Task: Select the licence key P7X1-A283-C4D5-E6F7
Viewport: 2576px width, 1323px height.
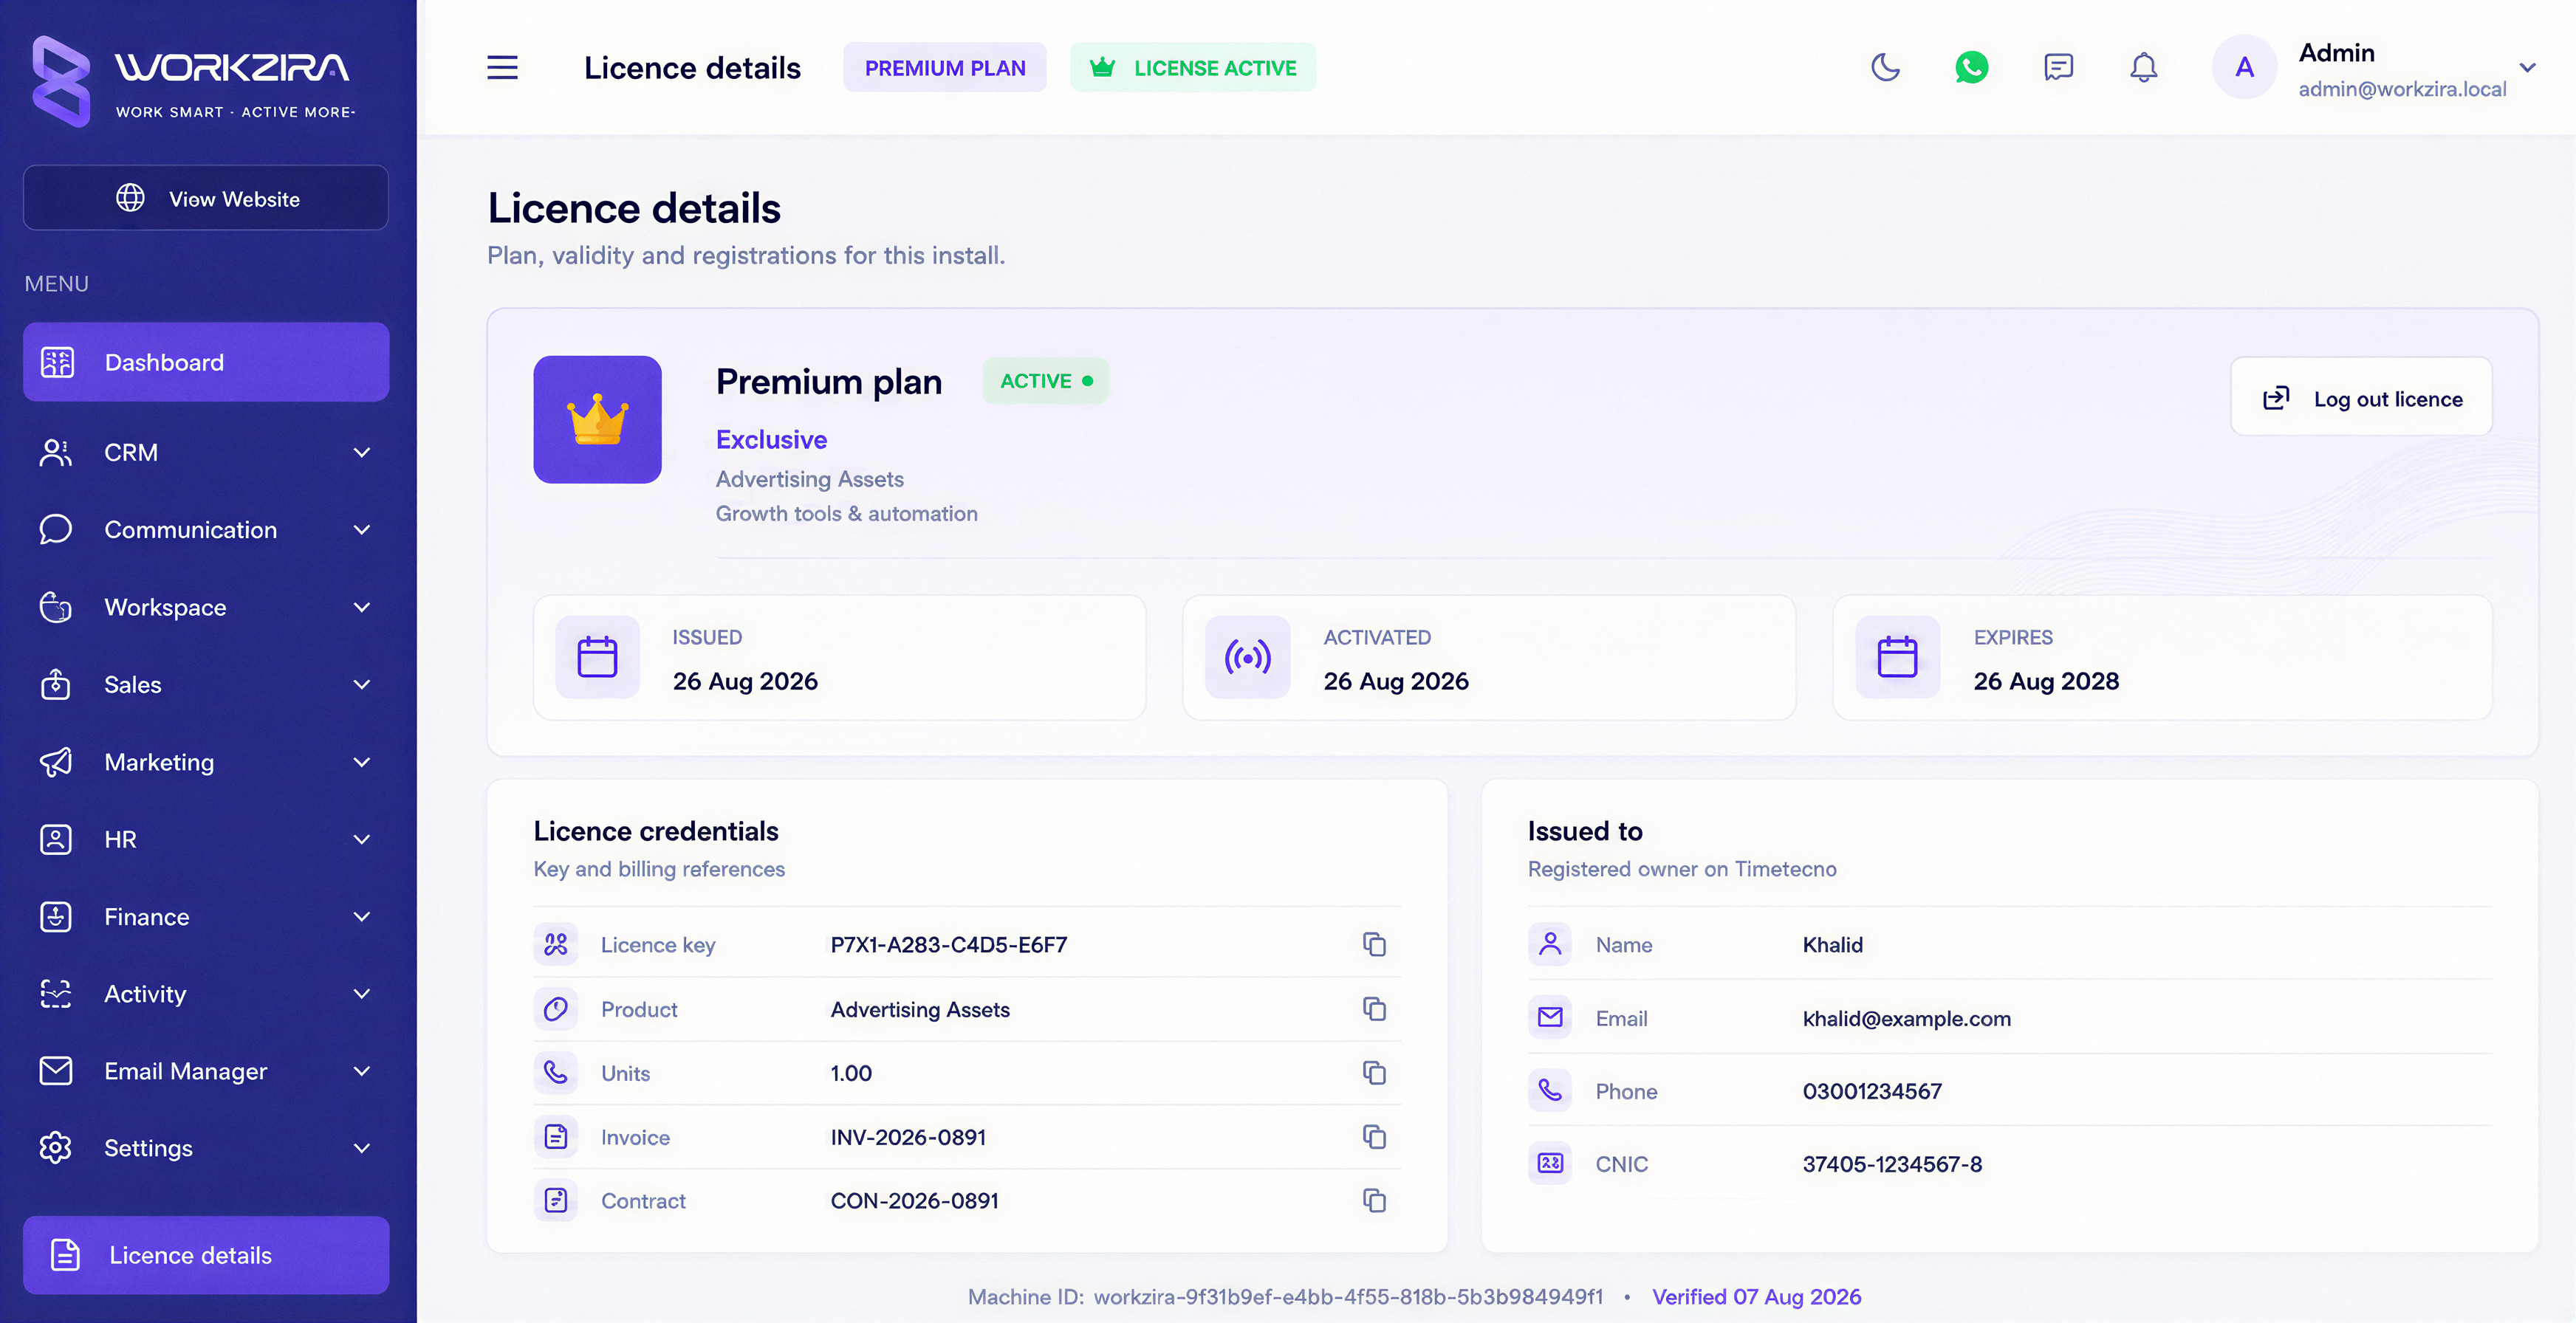Action: 949,945
